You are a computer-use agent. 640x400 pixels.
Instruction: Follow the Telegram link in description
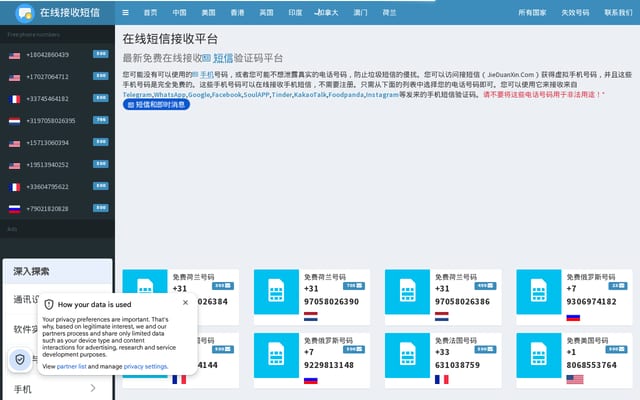pos(137,94)
